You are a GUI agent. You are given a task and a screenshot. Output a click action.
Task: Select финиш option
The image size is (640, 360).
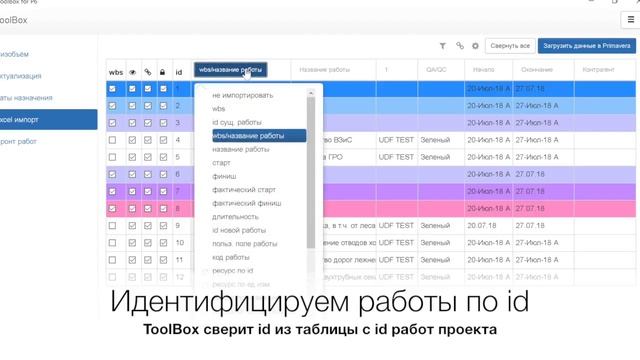tap(224, 176)
